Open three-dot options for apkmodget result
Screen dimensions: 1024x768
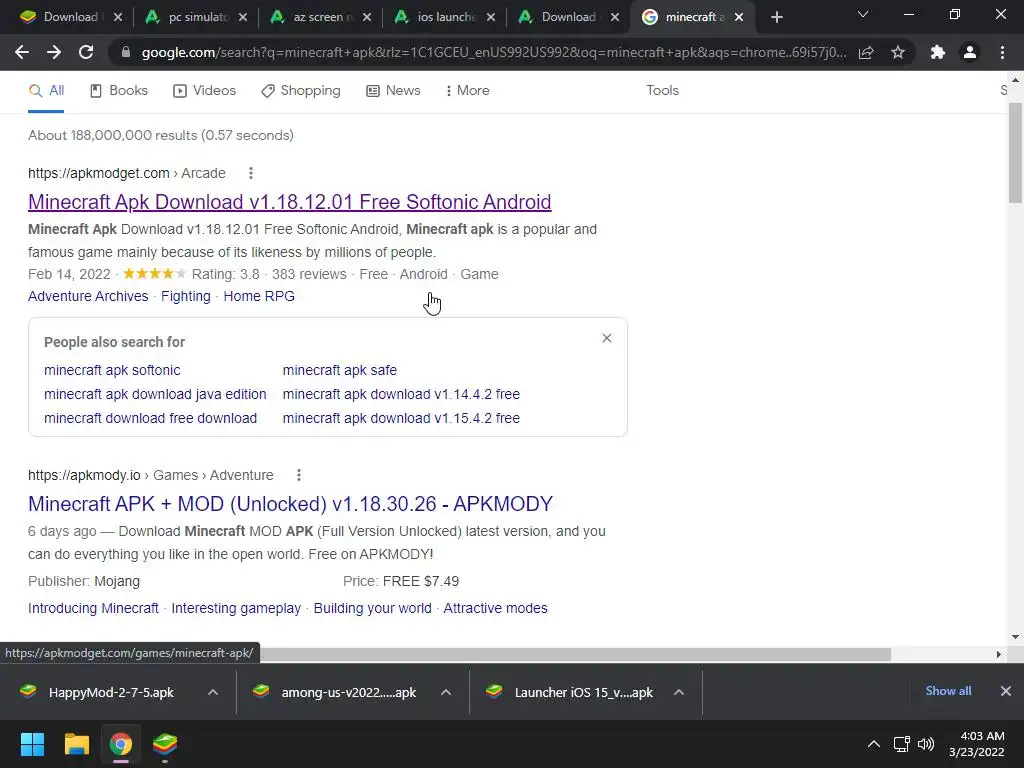tap(251, 173)
